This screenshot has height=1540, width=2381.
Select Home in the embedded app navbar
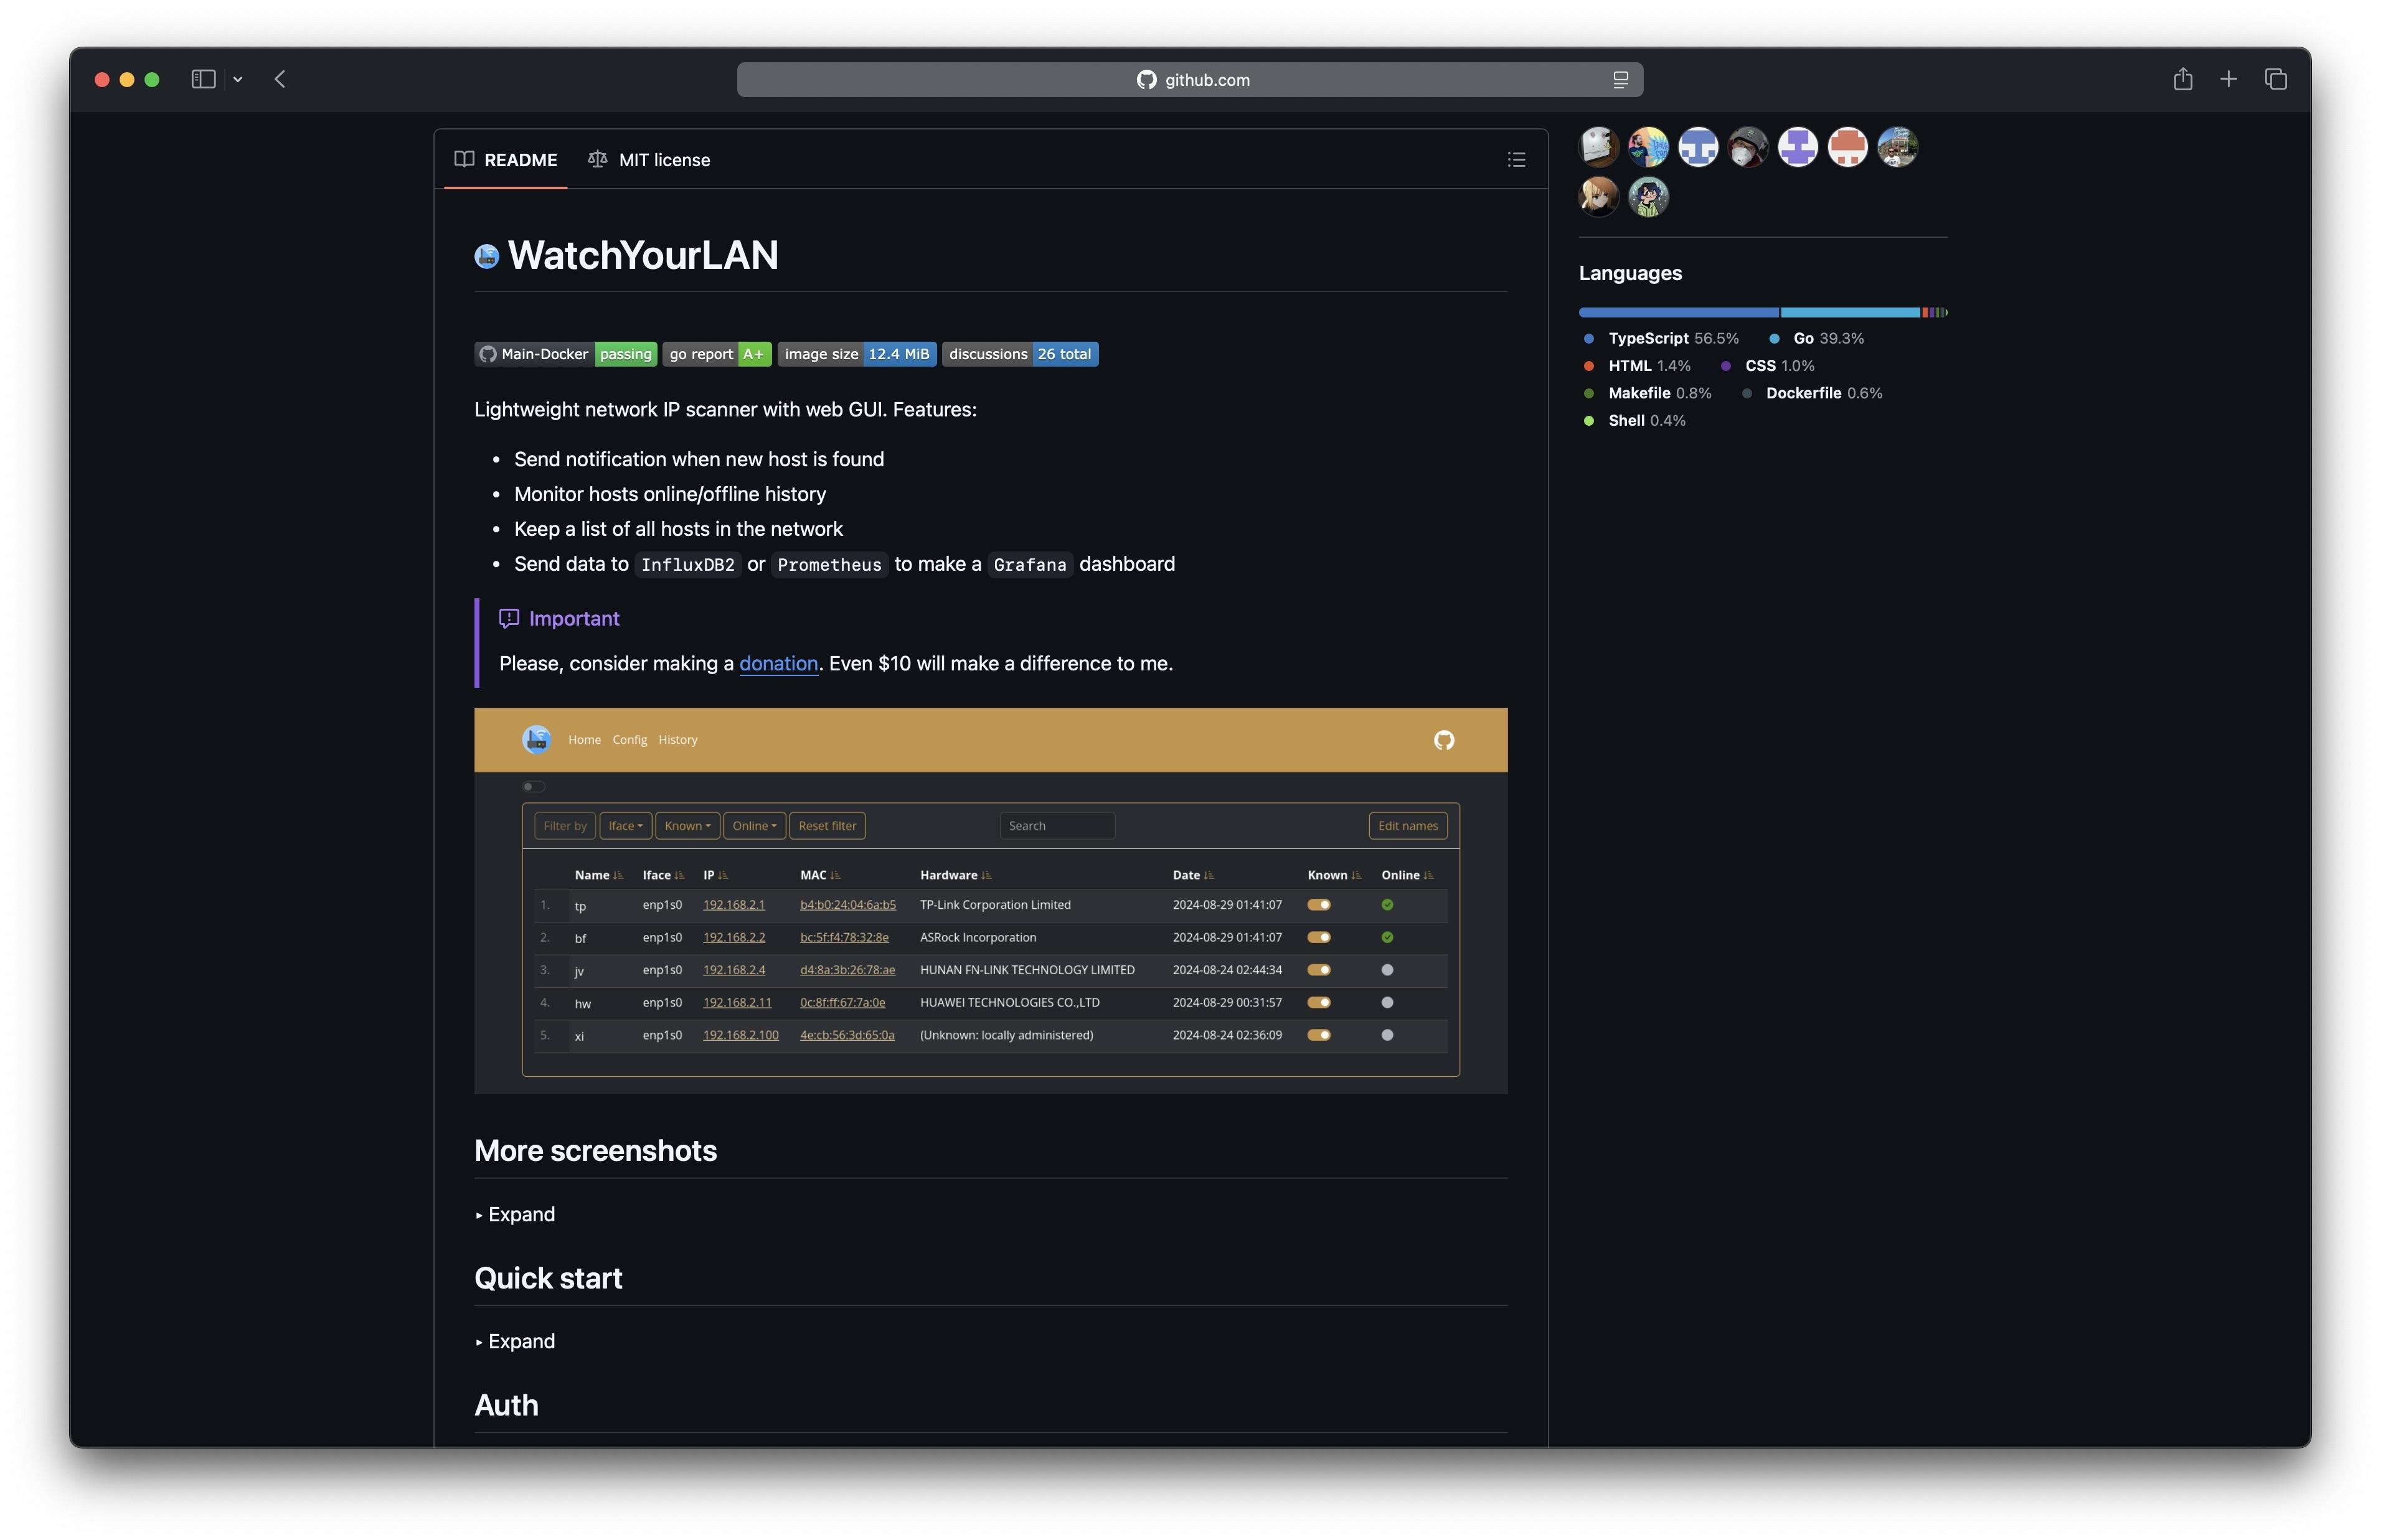(584, 740)
